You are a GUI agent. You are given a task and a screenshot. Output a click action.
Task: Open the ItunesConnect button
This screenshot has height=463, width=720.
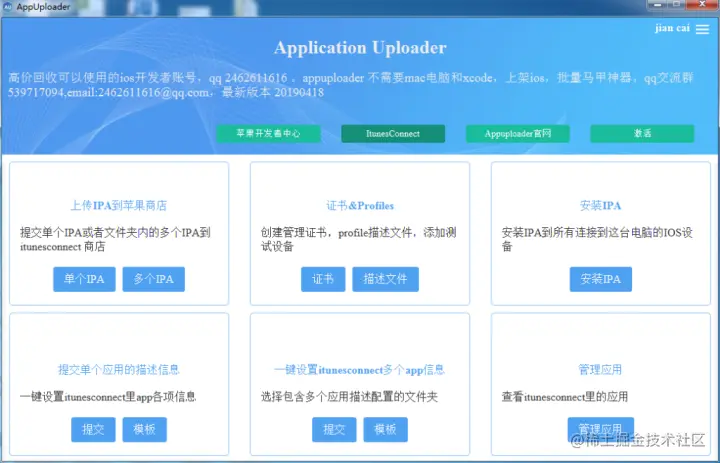pos(393,134)
